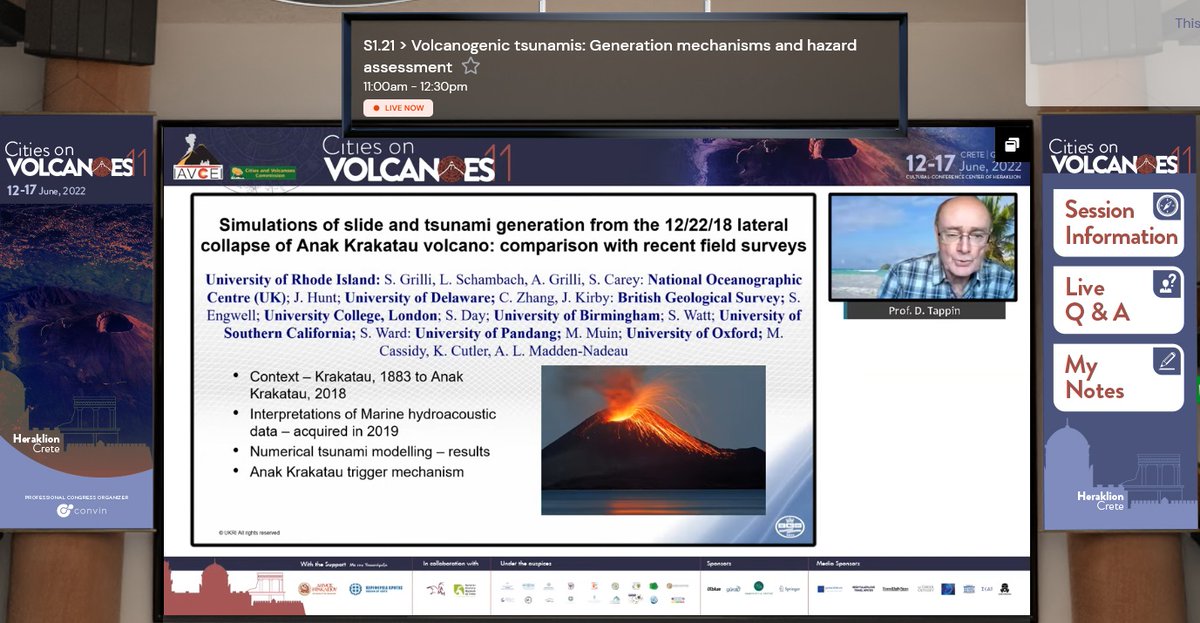Open the Session Information panel

click(x=1118, y=223)
